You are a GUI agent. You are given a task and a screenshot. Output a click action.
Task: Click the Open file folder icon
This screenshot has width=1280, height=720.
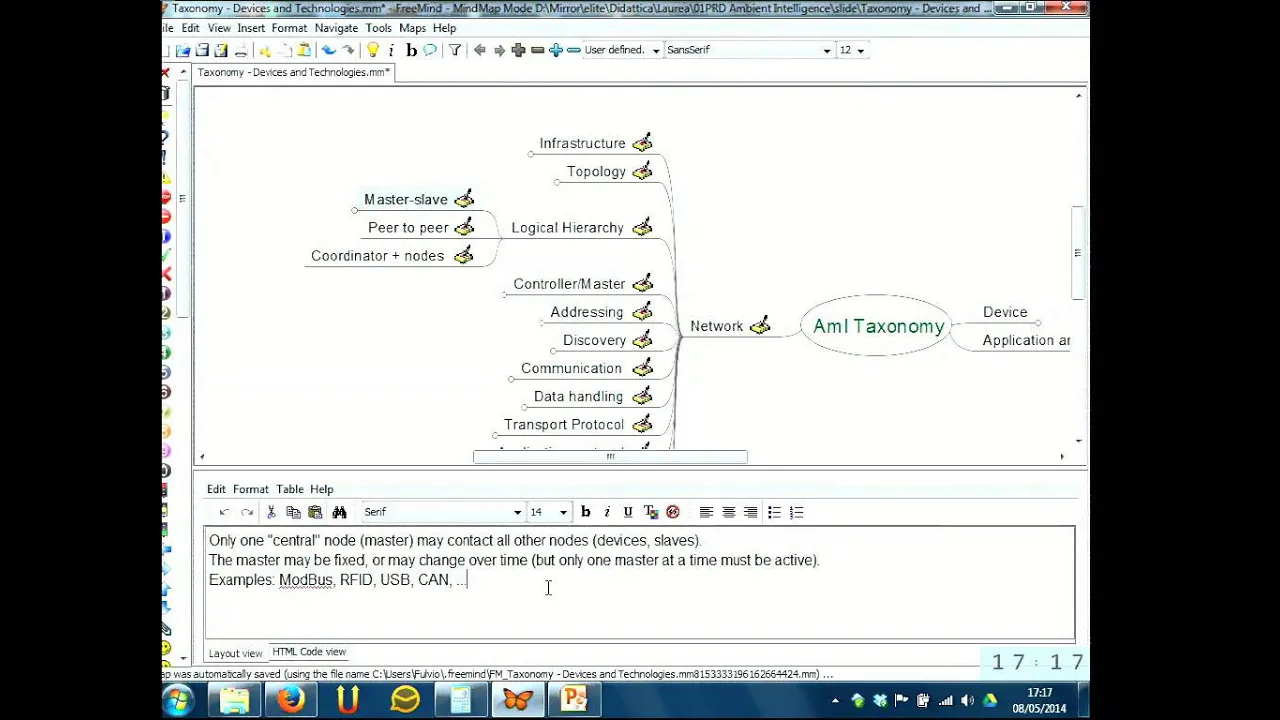point(184,50)
